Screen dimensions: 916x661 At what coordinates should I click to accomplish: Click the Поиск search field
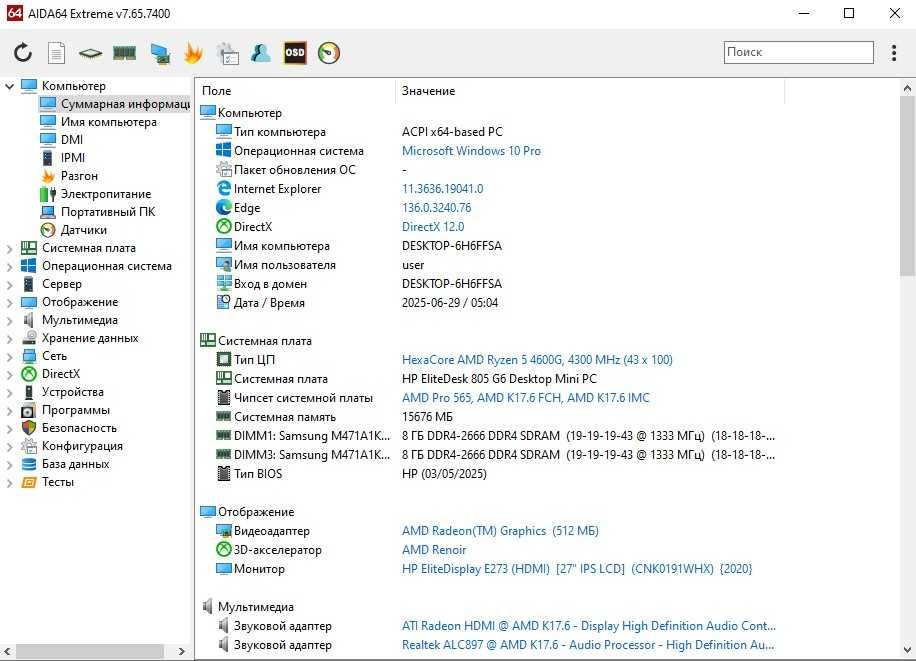coord(799,52)
